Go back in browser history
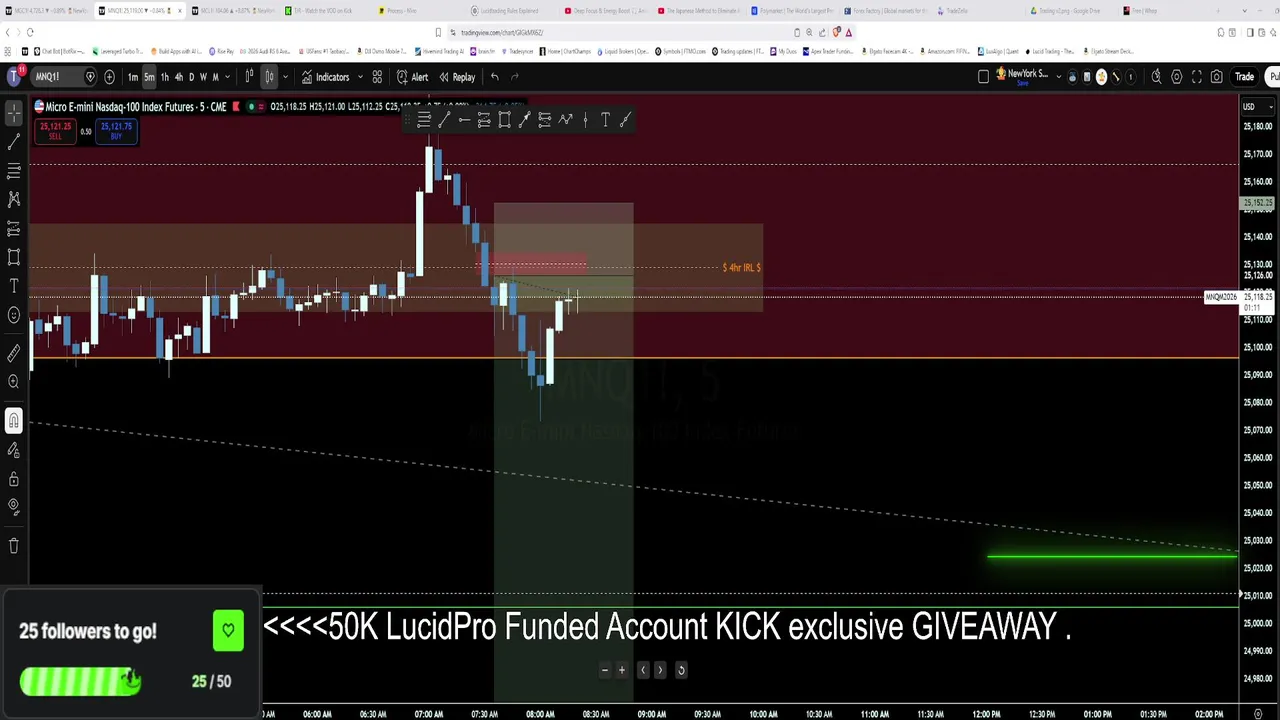The image size is (1280, 720). point(8,32)
